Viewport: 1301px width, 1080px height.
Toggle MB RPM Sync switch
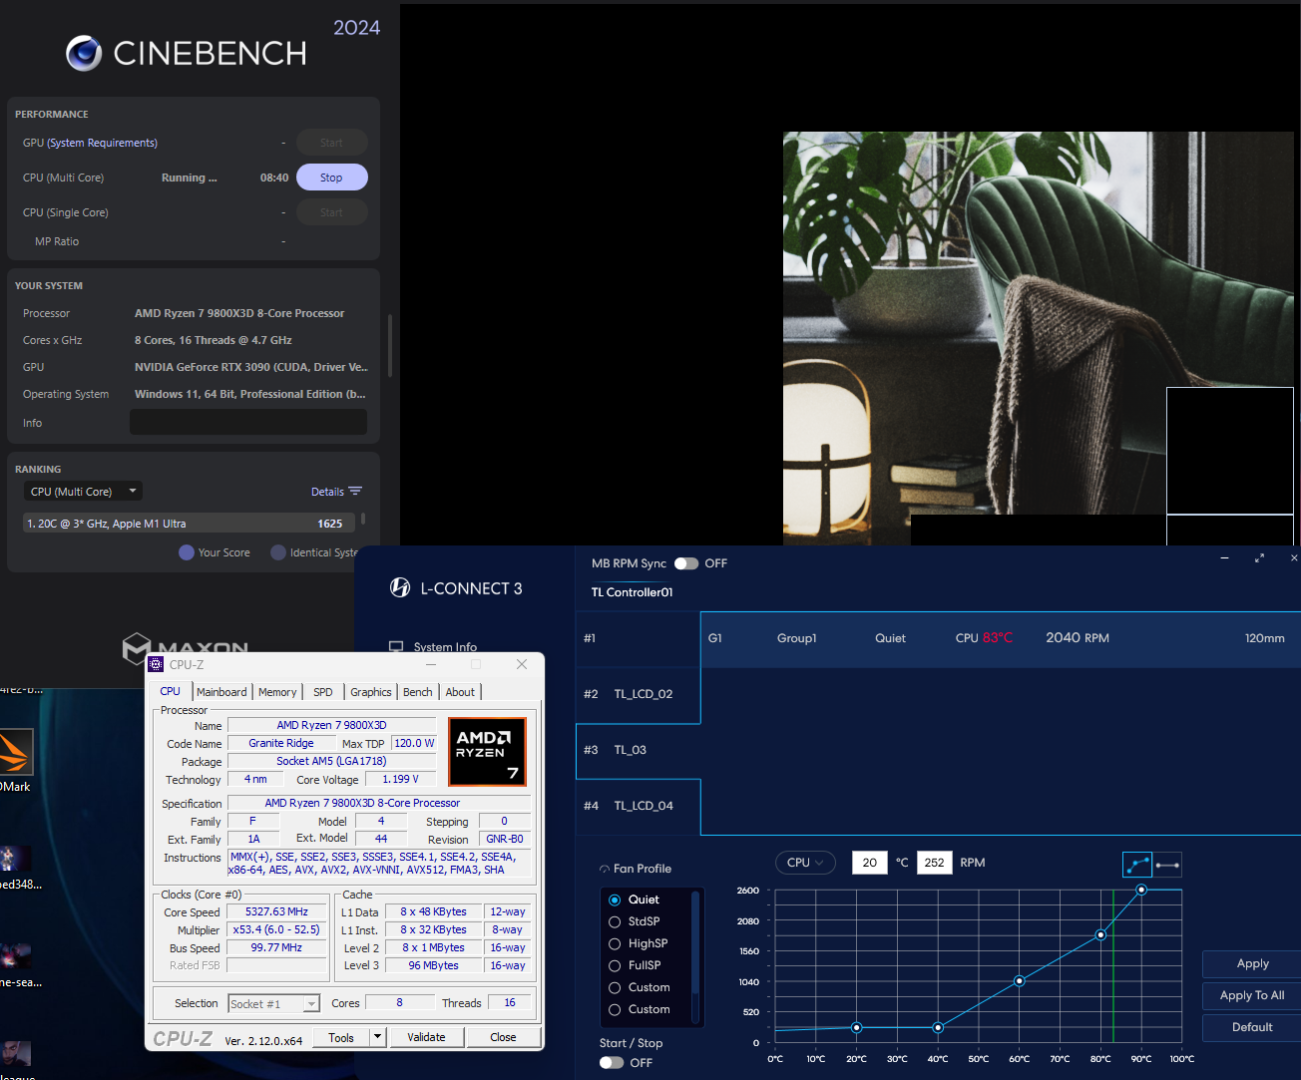pyautogui.click(x=686, y=563)
